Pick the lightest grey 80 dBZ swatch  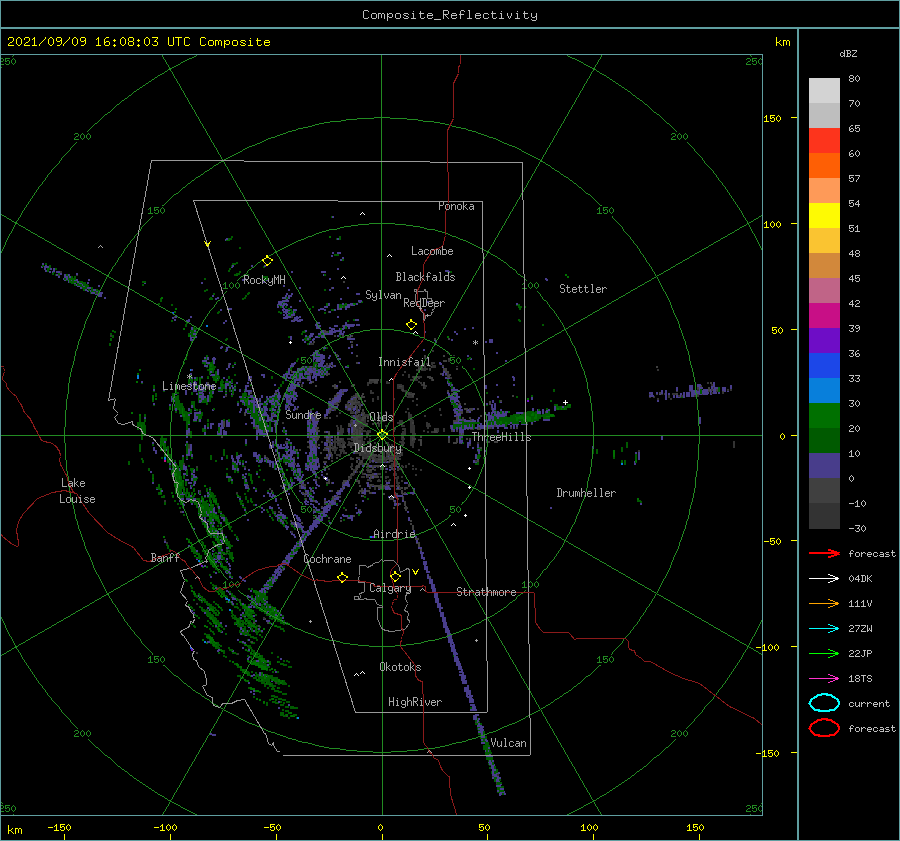824,91
